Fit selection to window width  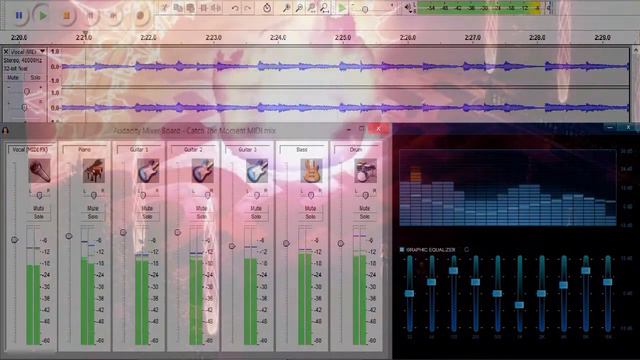(312, 8)
